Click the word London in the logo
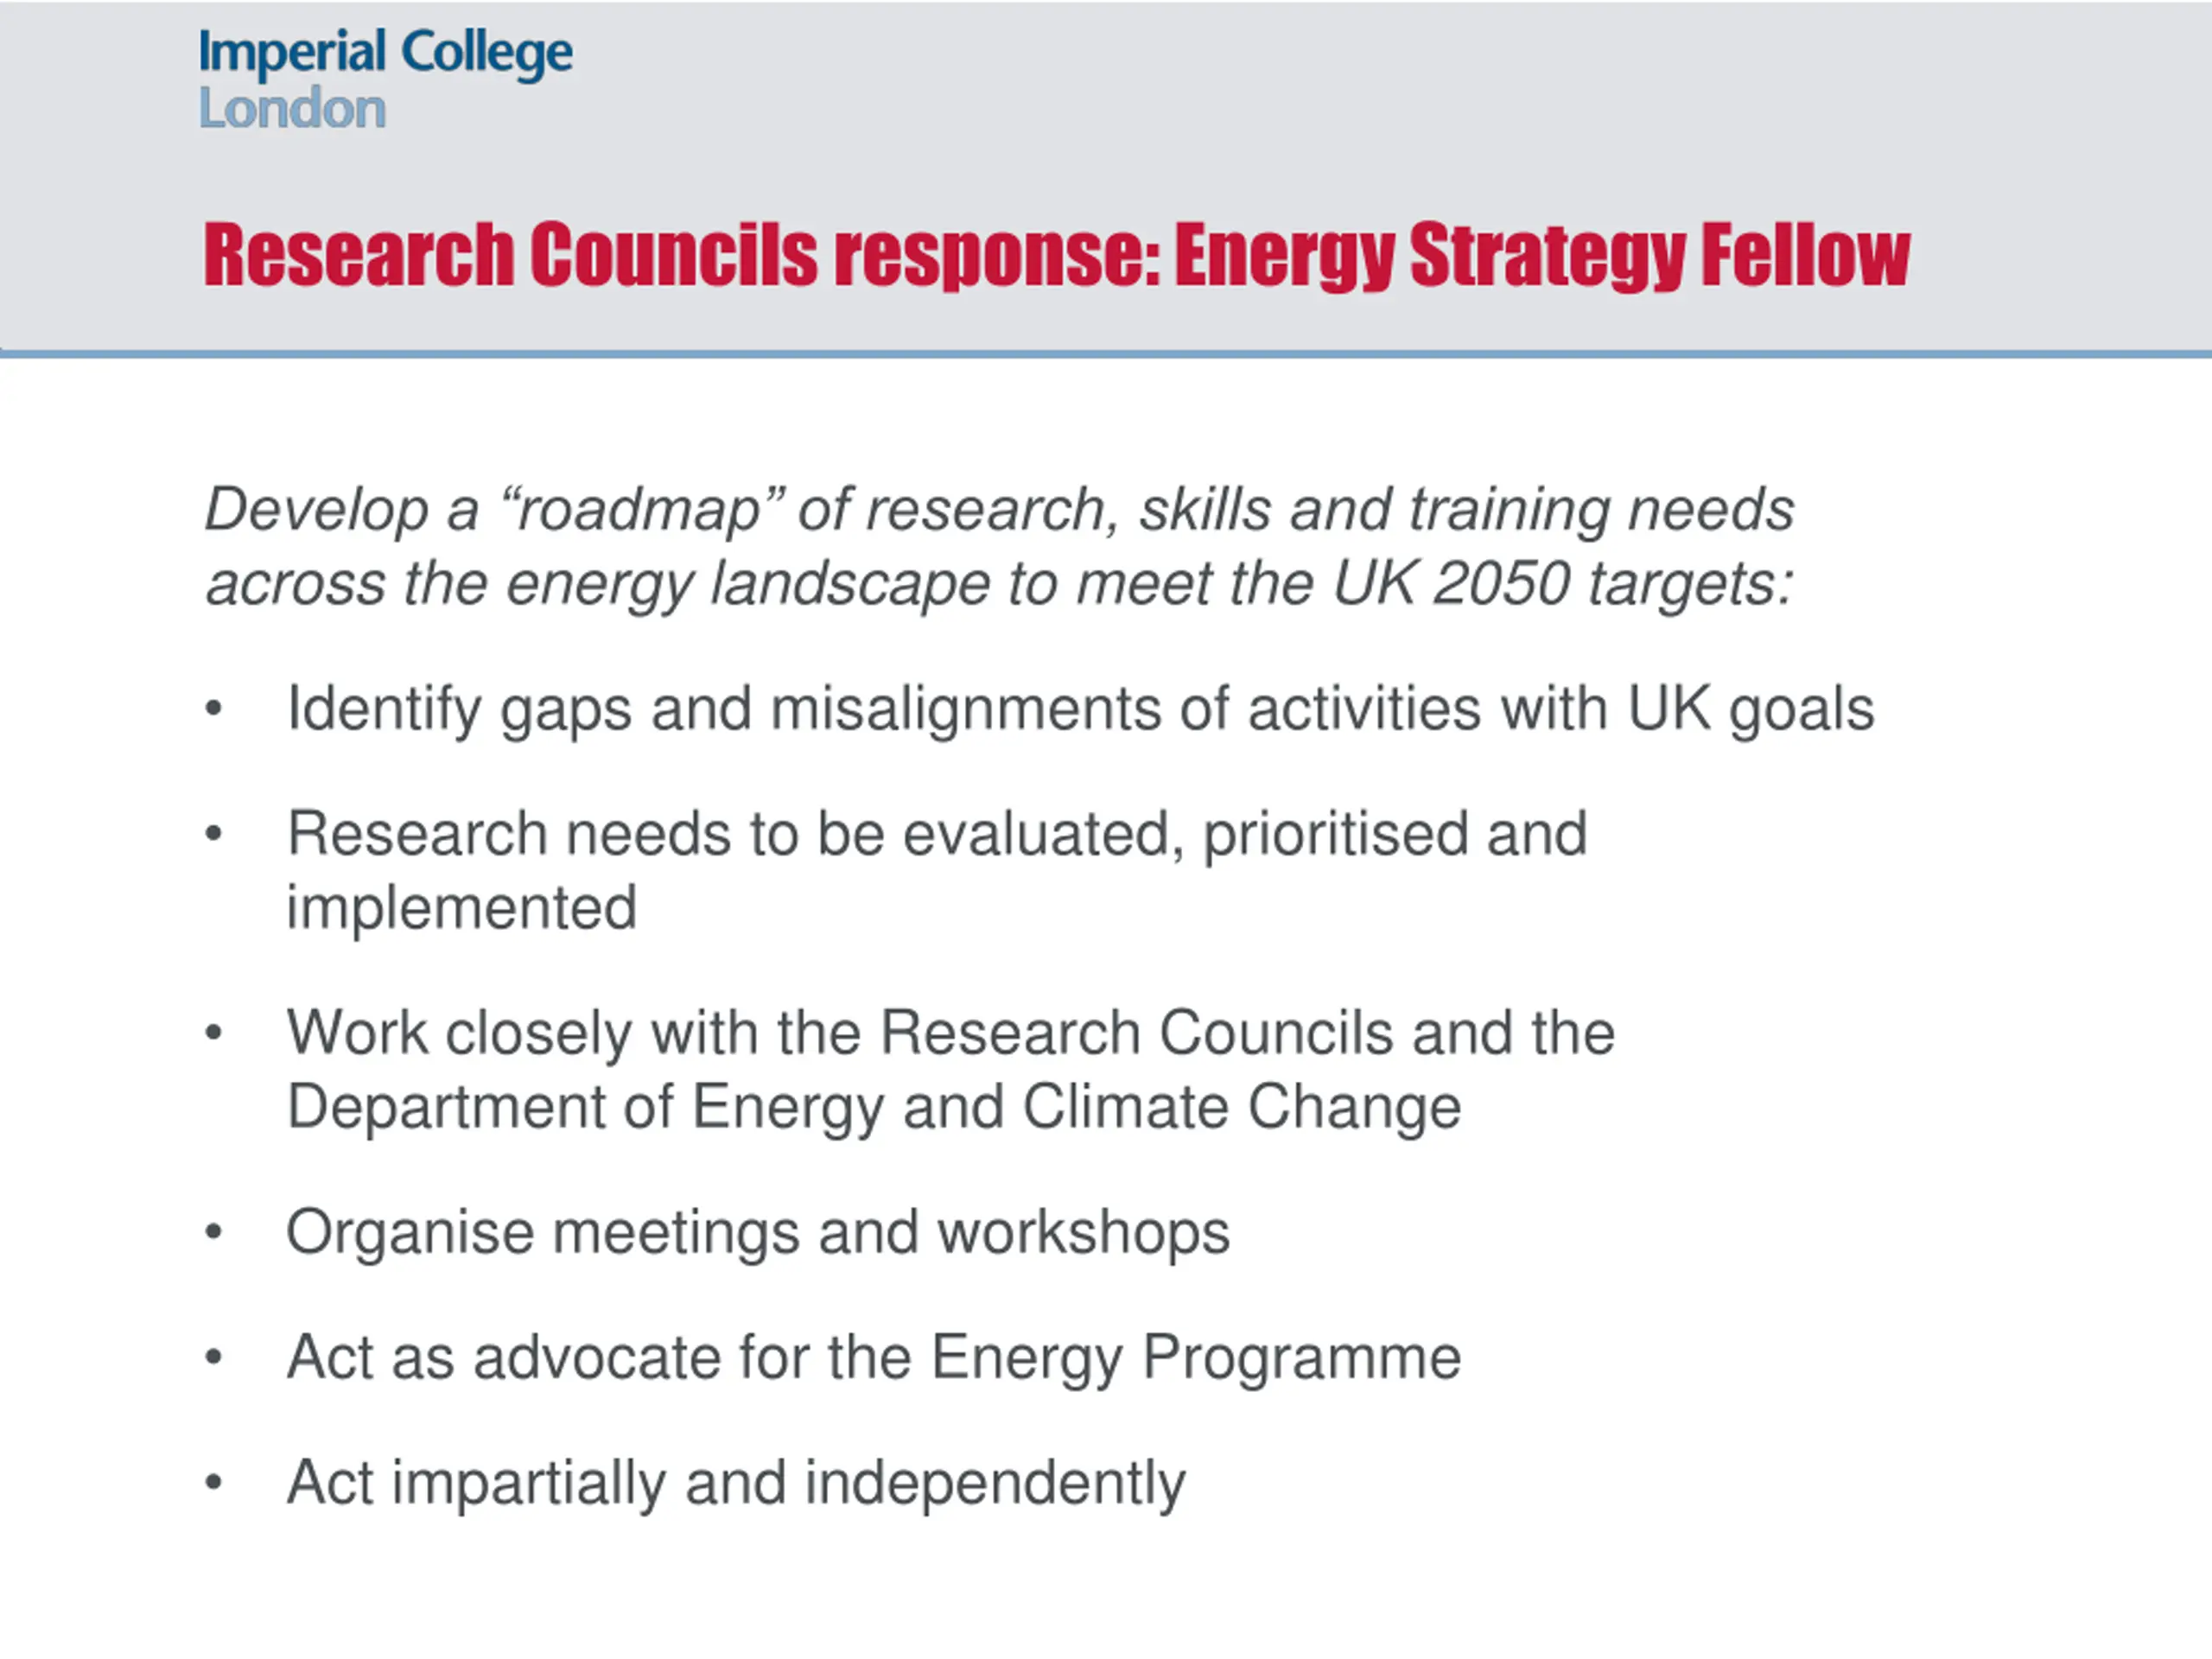This screenshot has width=2212, height=1659. pyautogui.click(x=293, y=108)
